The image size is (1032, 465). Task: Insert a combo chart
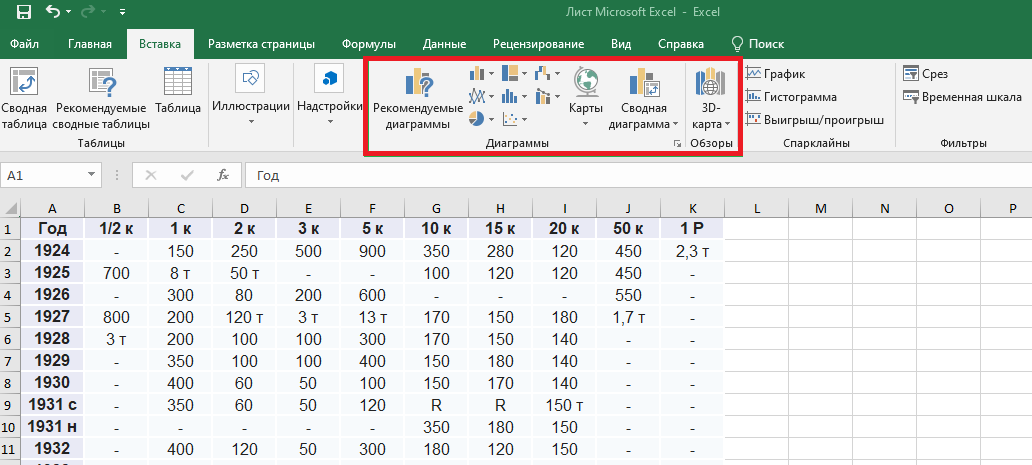[x=548, y=97]
